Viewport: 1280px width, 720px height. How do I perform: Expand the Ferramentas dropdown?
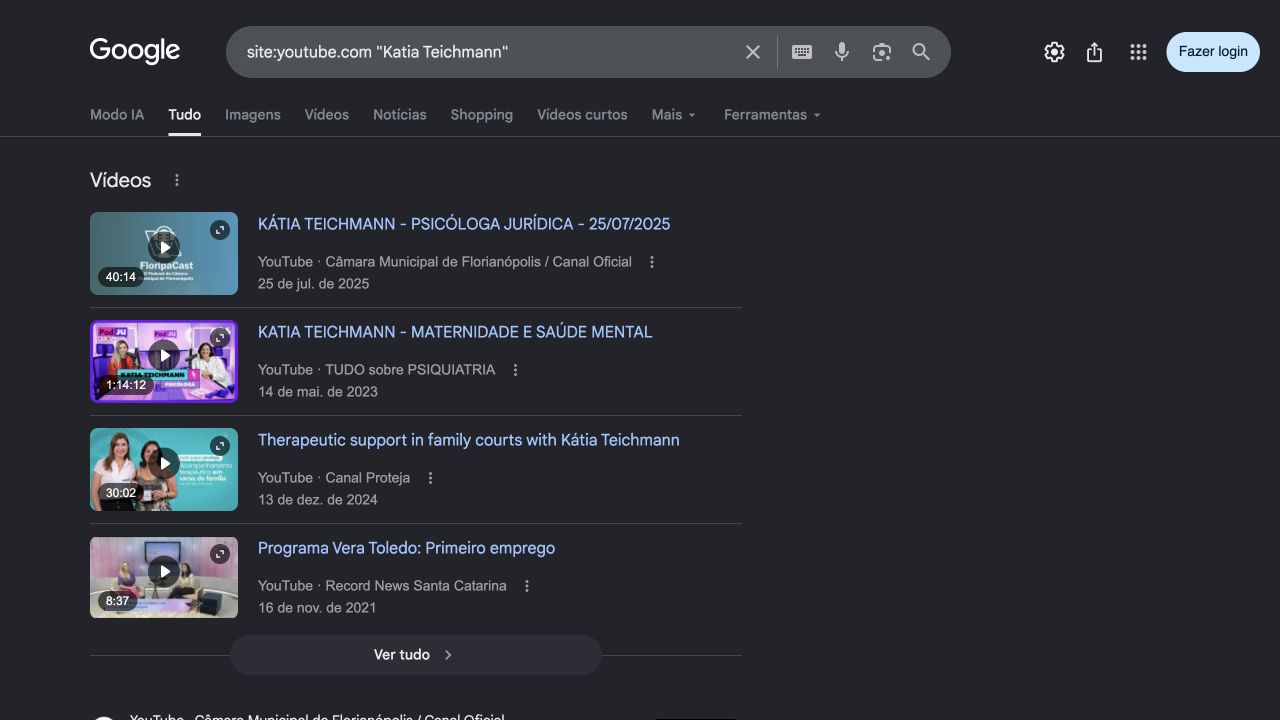pos(772,115)
